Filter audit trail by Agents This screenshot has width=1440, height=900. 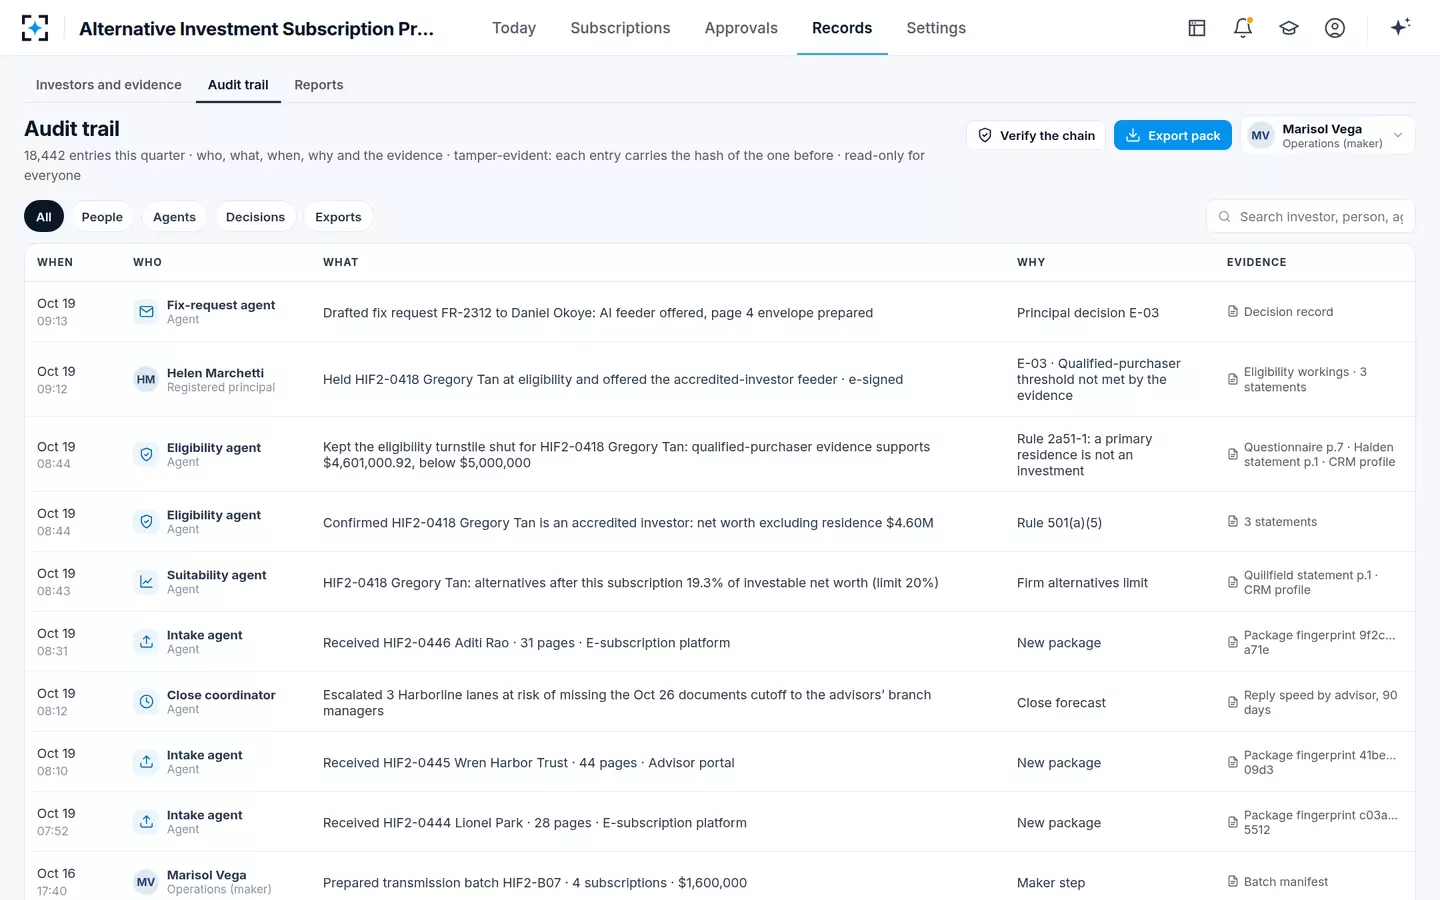174,217
